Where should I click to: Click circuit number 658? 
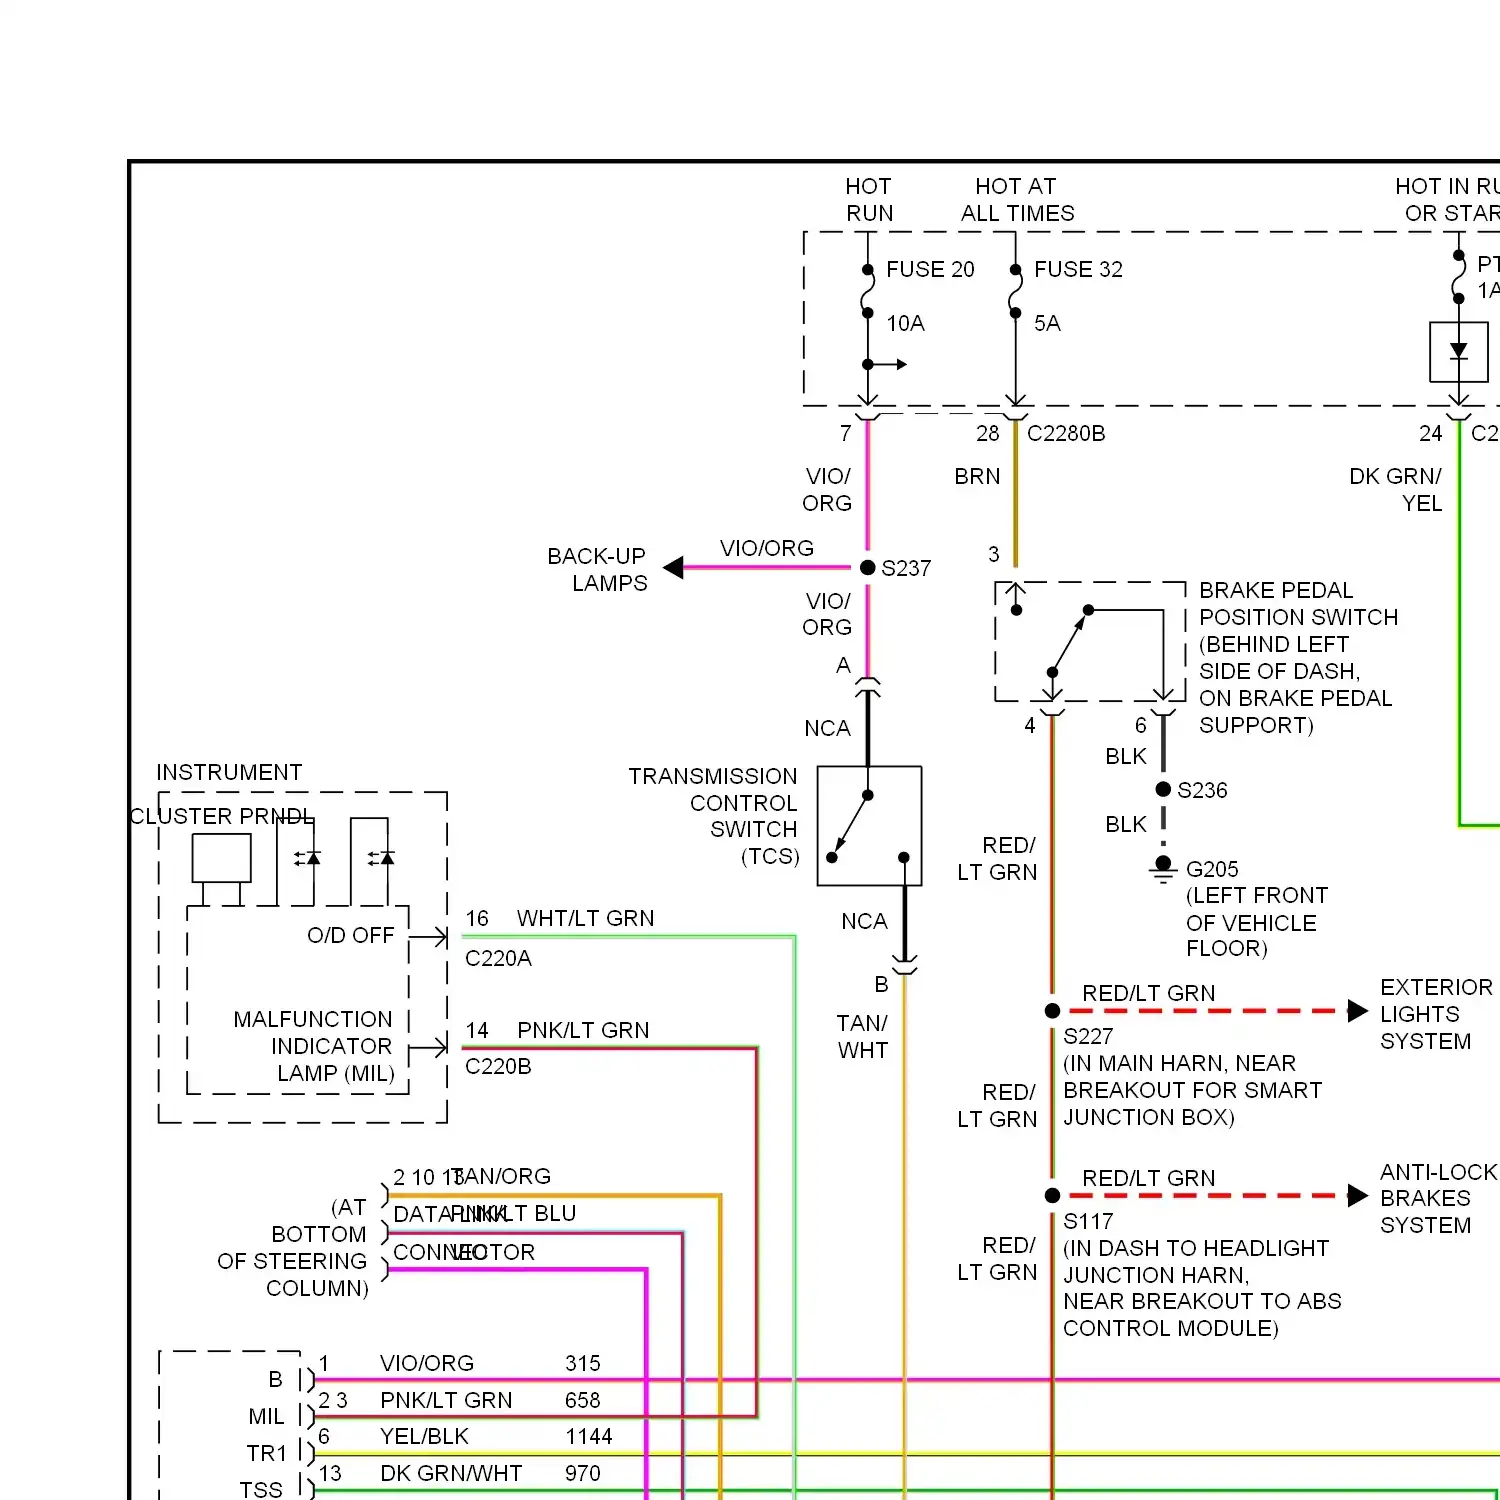point(582,1400)
